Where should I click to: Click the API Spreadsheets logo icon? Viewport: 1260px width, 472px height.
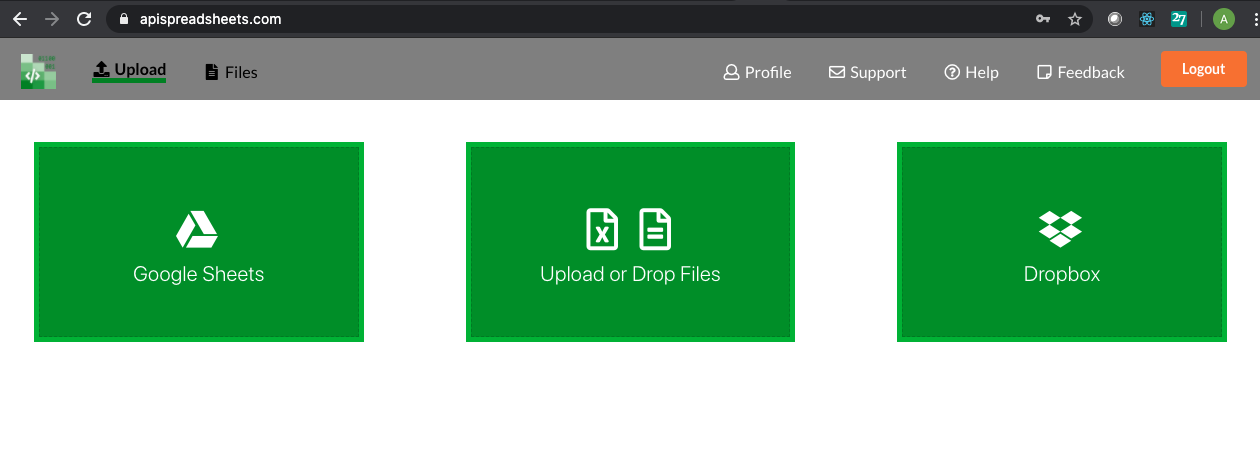tap(38, 71)
